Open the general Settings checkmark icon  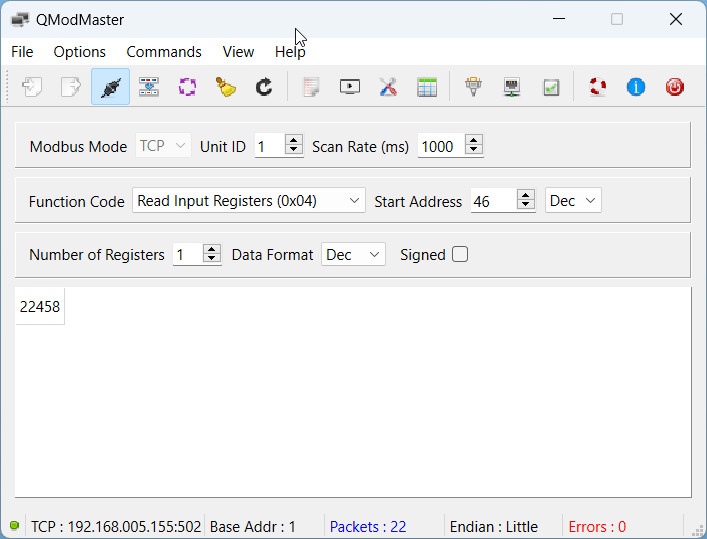(551, 87)
